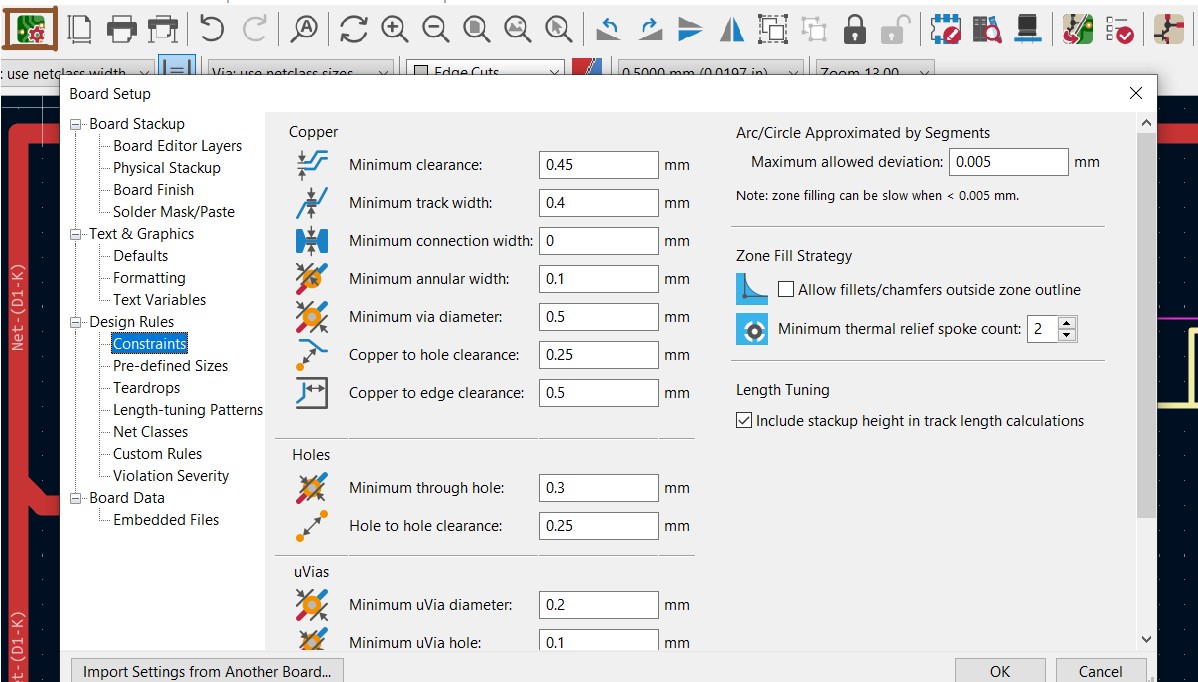This screenshot has width=1198, height=682.
Task: Close the Board Setup dialog
Action: coord(1136,93)
